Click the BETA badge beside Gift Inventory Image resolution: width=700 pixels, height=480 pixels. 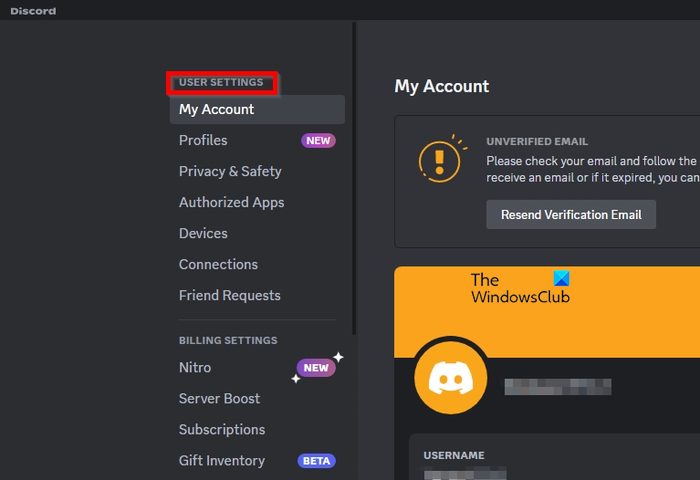coord(316,461)
